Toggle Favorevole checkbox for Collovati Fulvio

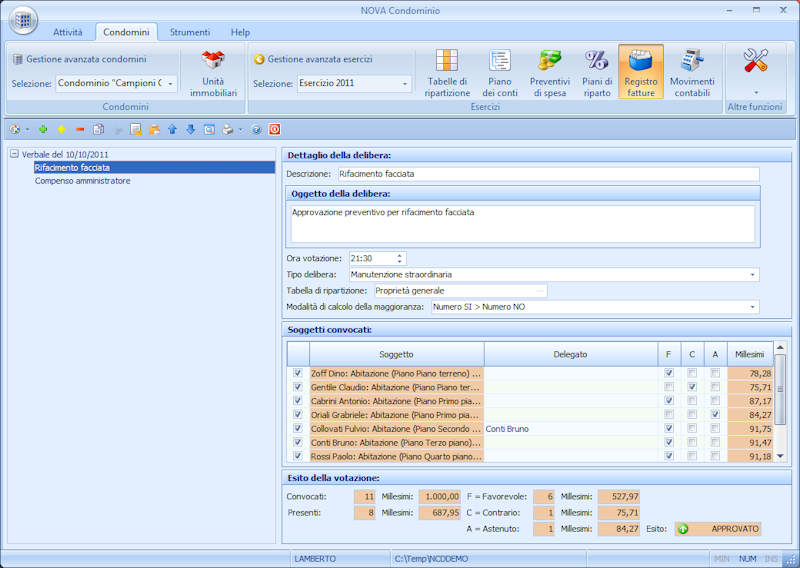(x=669, y=428)
